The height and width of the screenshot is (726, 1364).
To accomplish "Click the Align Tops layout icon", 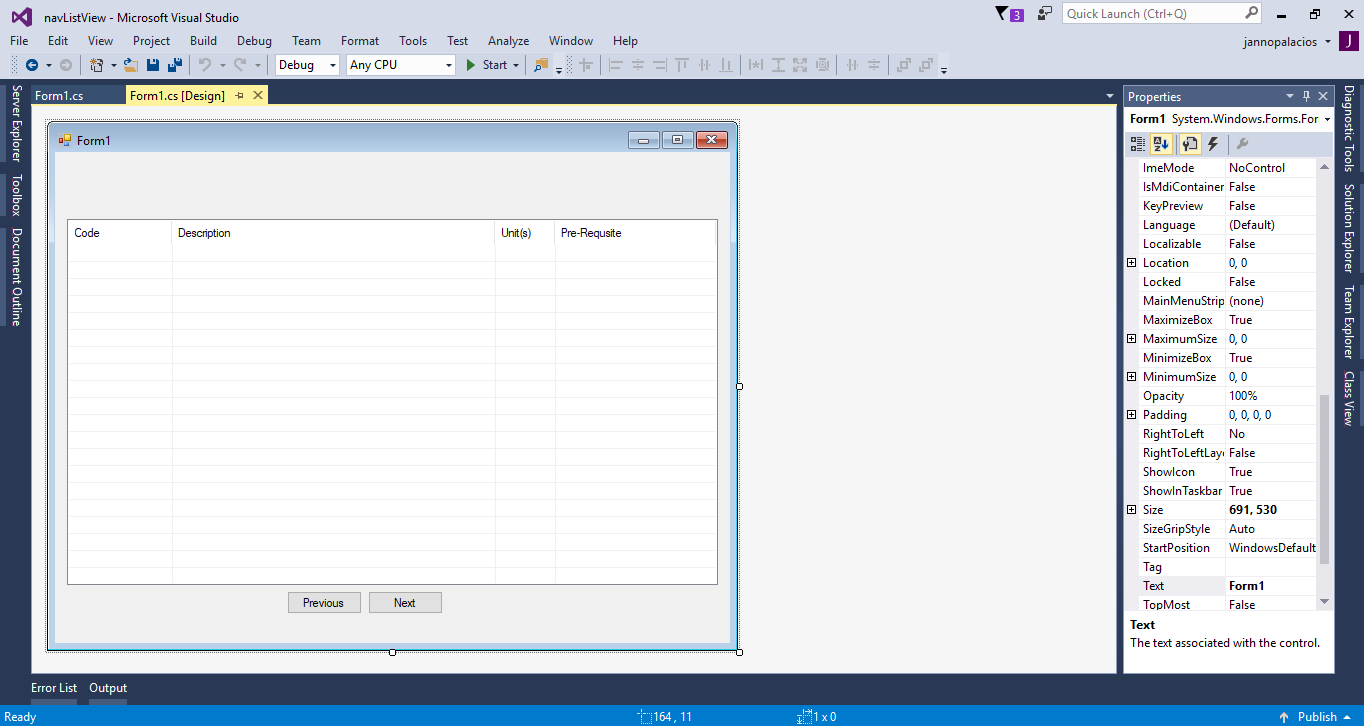I will pos(682,65).
